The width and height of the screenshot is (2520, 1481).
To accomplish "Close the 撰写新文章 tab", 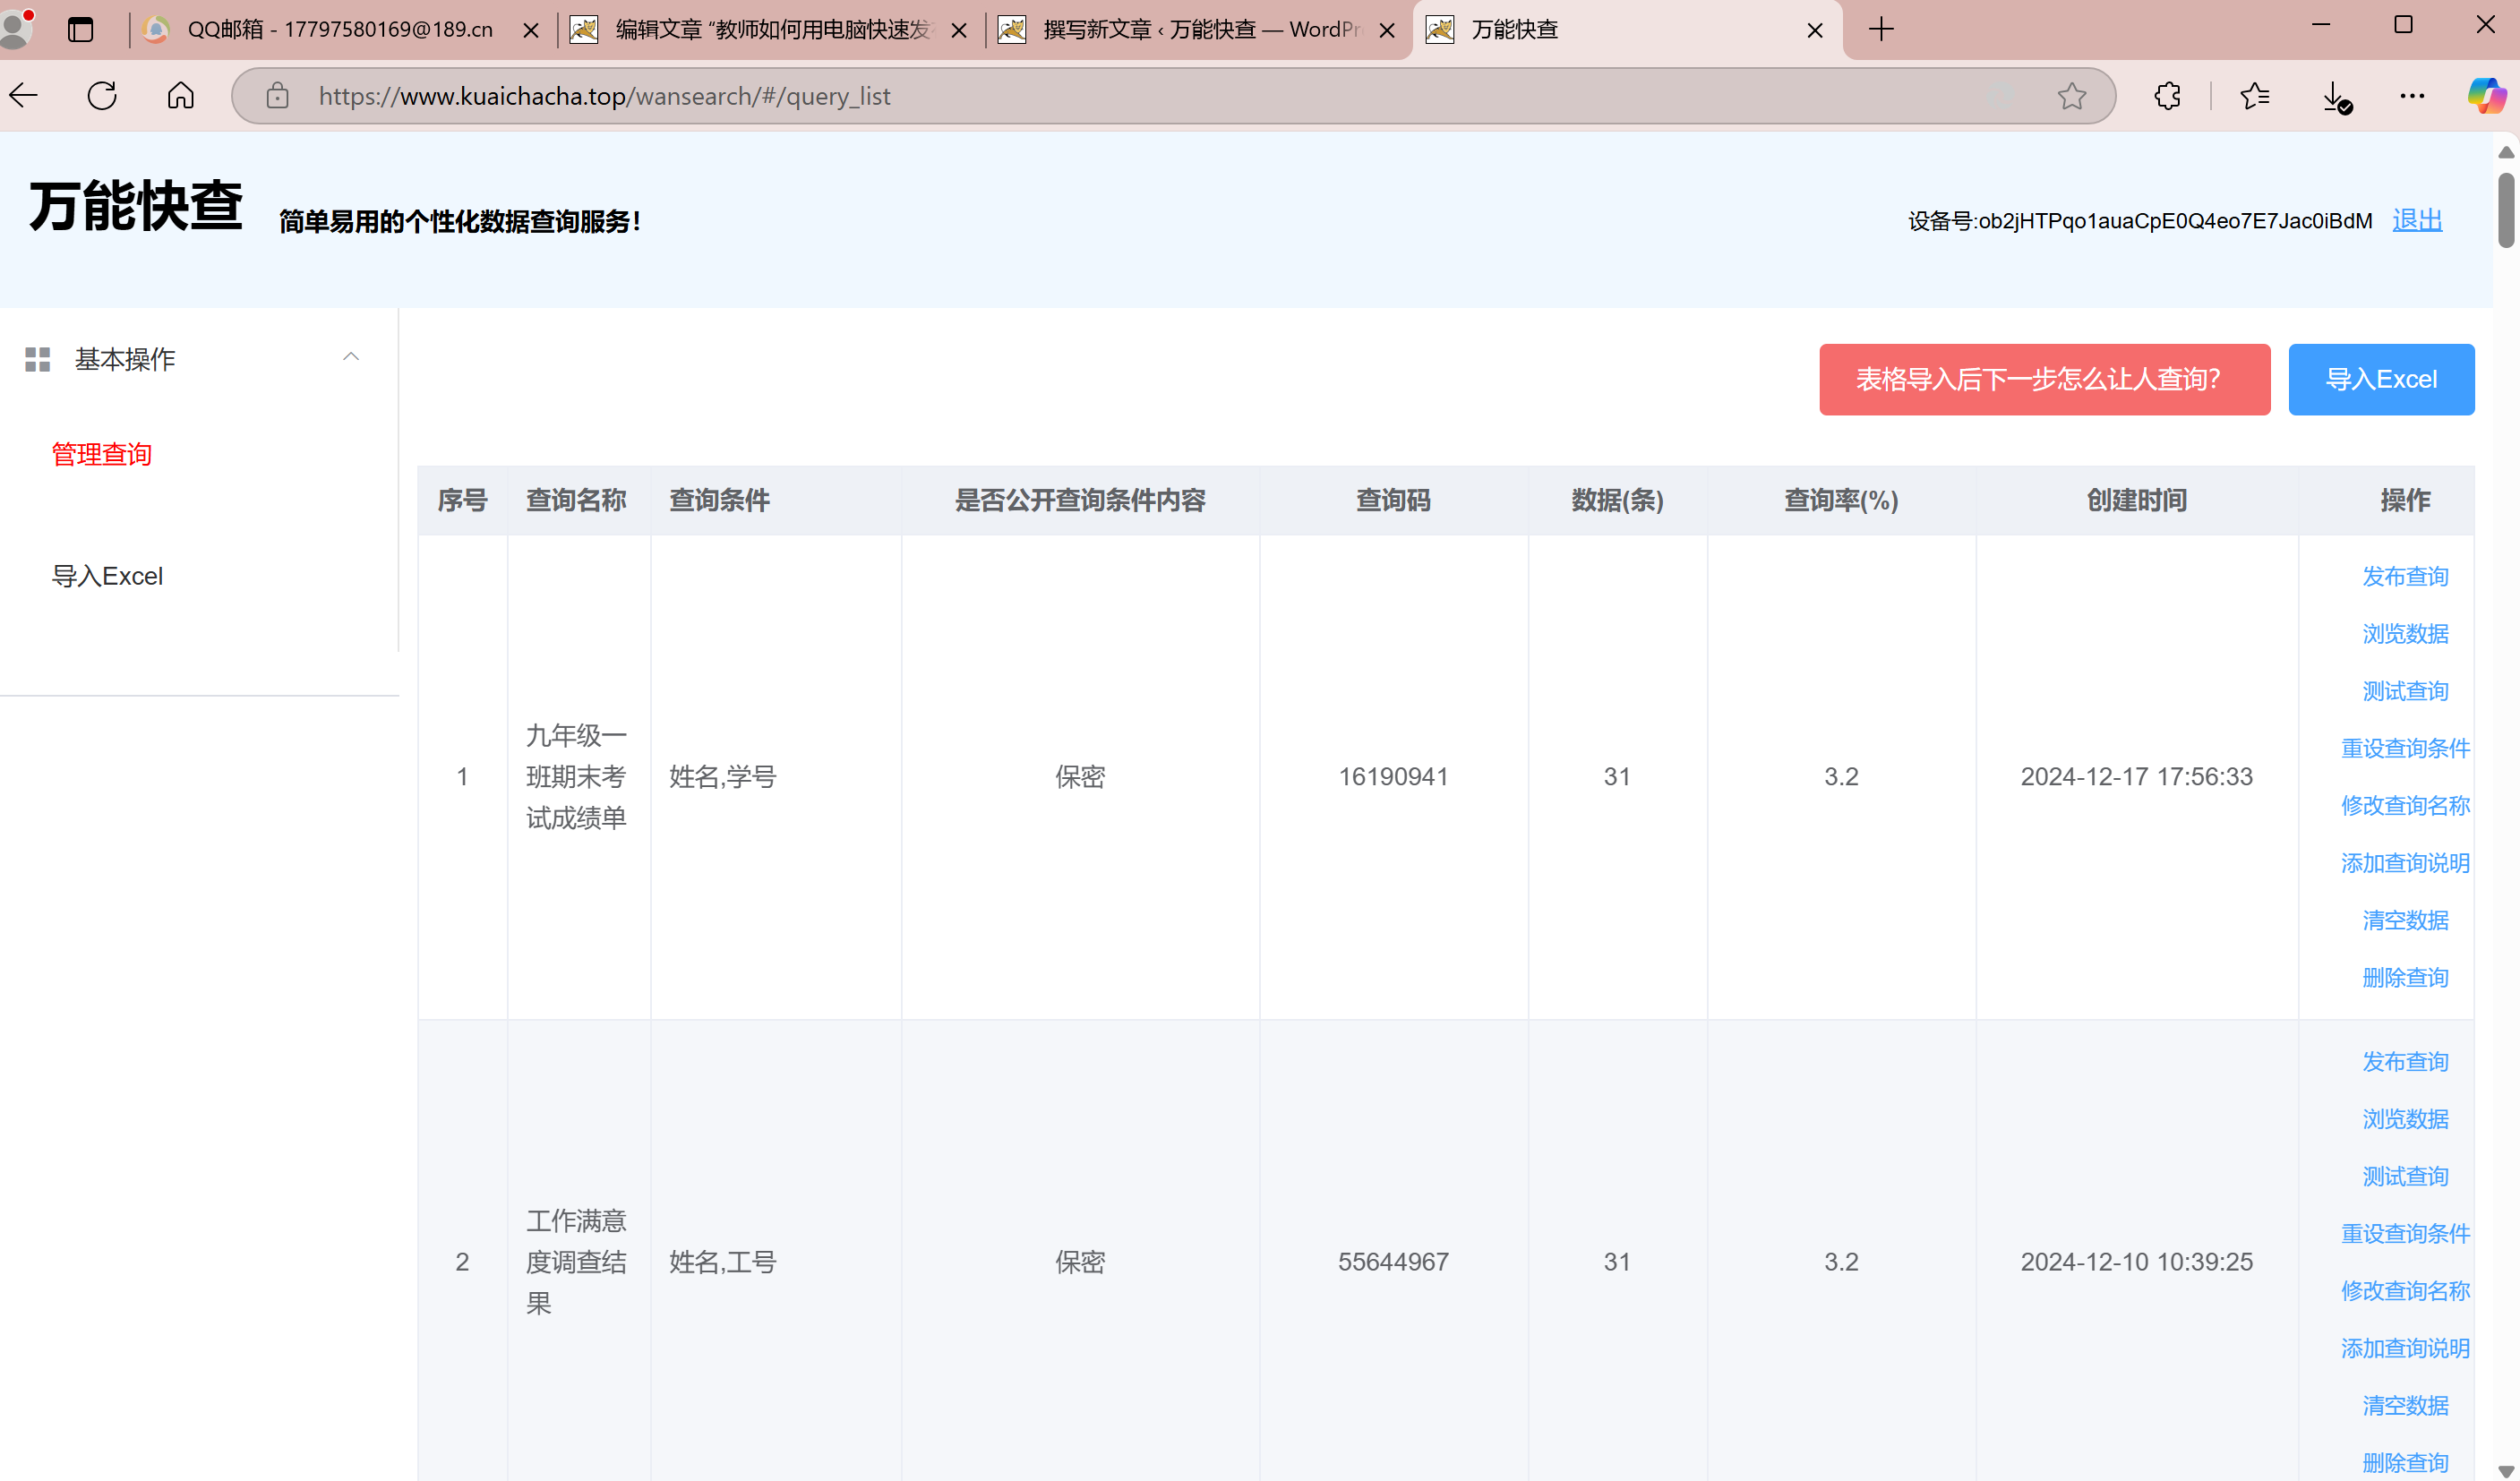I will (x=1387, y=30).
